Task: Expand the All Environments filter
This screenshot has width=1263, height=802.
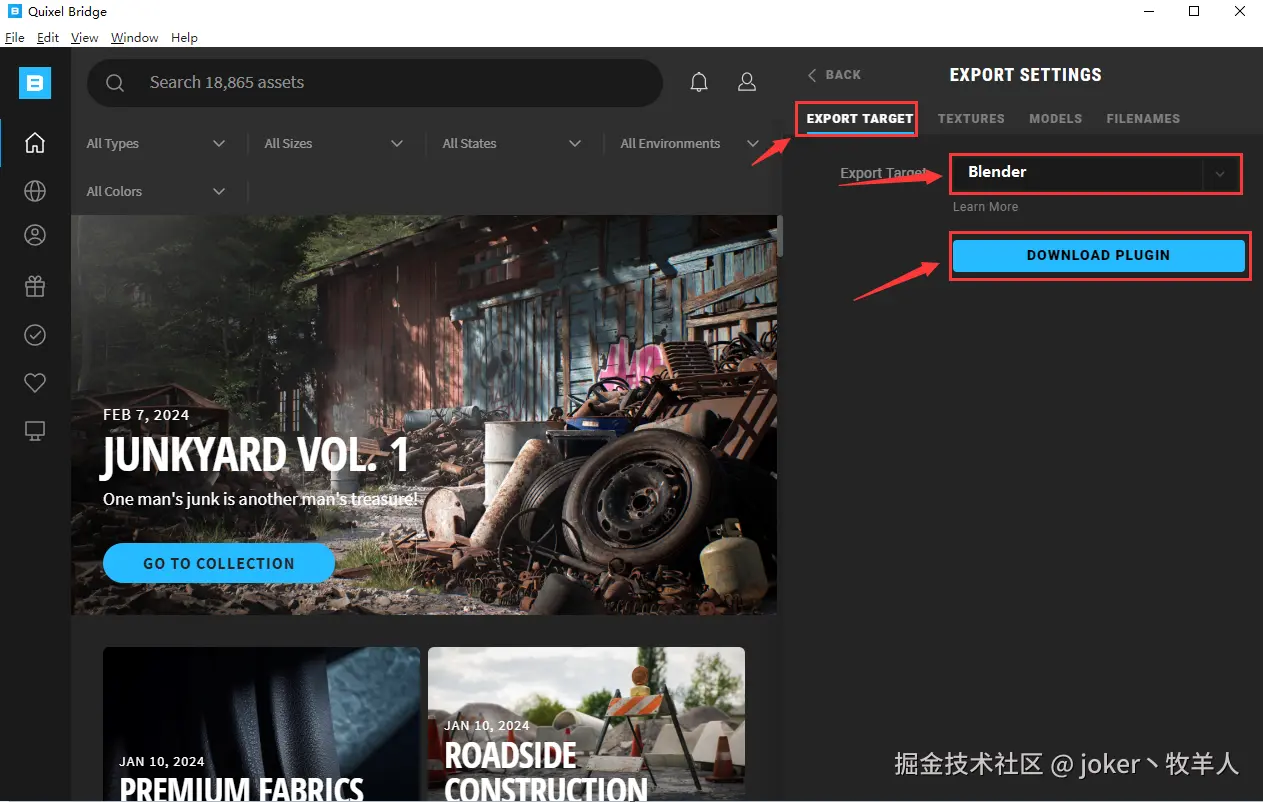Action: coord(690,144)
